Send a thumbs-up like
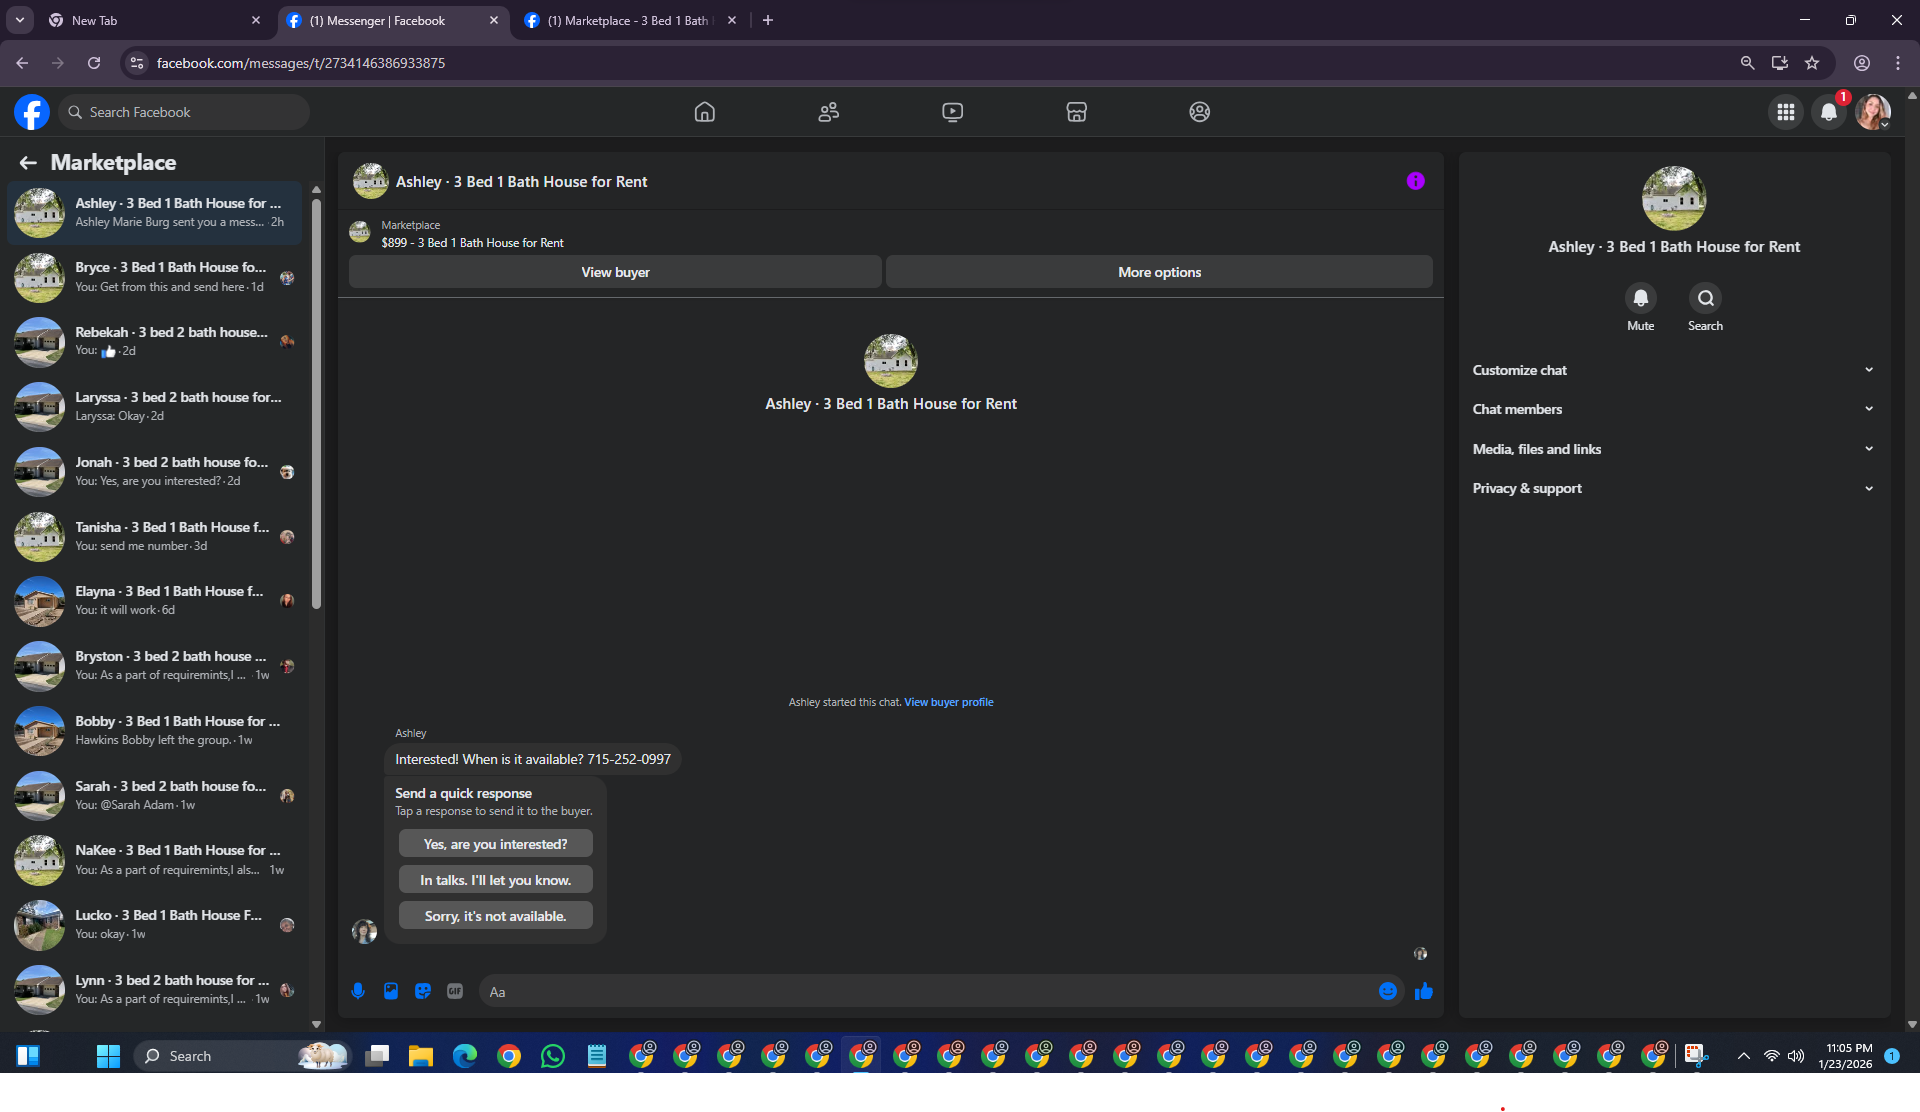 (1424, 991)
